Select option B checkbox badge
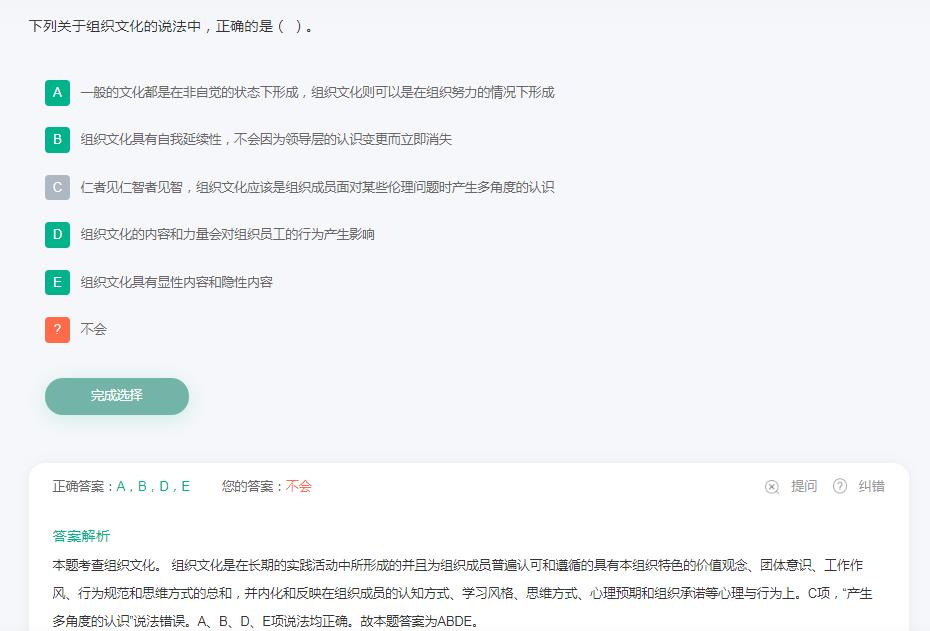The image size is (930, 631). coord(58,140)
